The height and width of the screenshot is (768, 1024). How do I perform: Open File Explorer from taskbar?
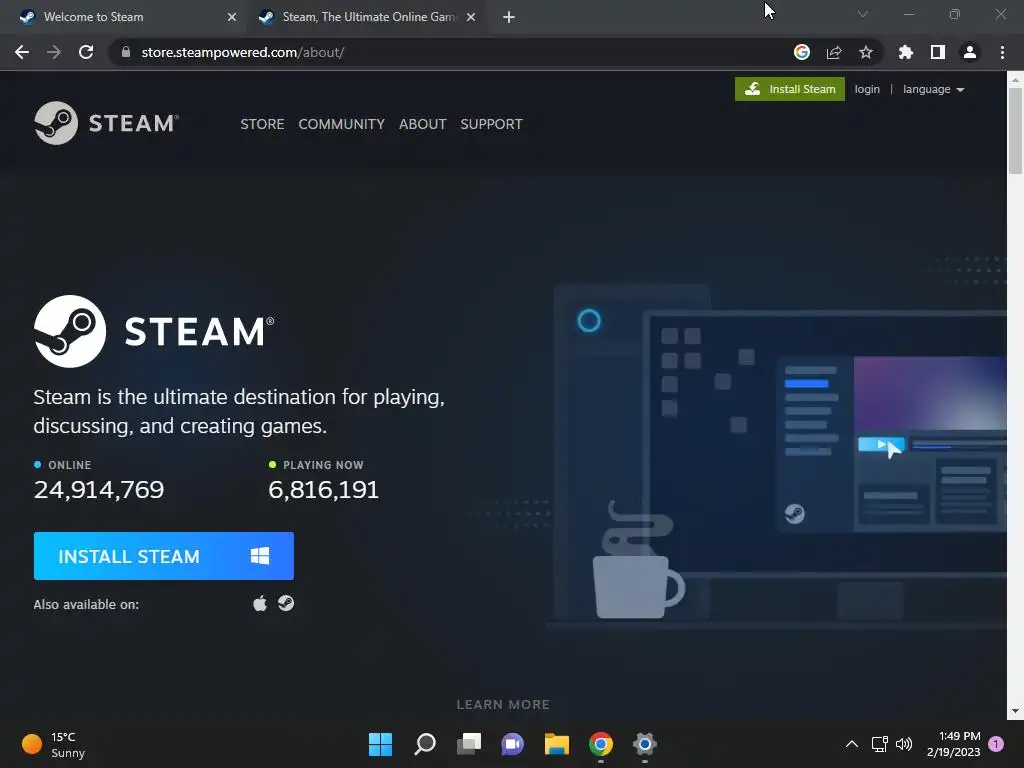coord(557,744)
